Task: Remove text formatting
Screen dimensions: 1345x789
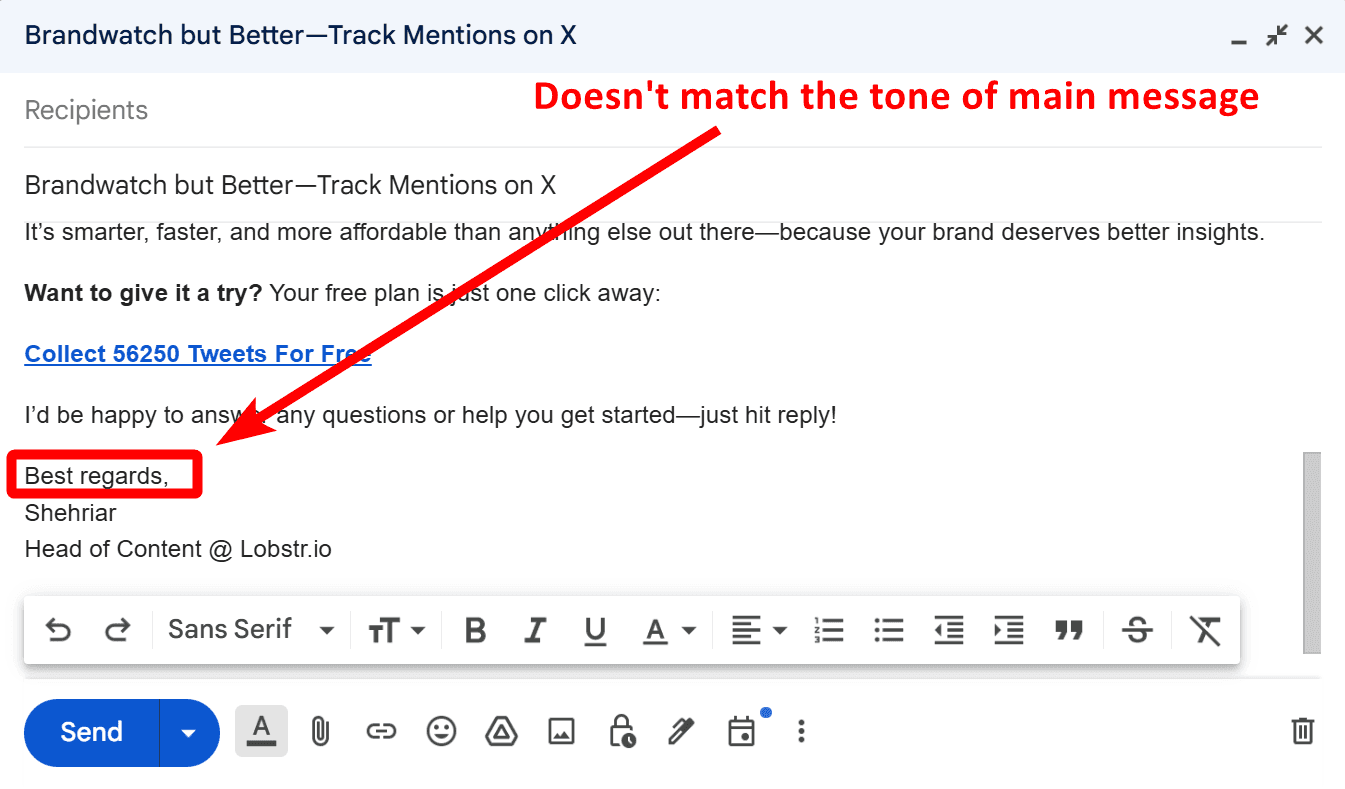Action: pos(1205,630)
